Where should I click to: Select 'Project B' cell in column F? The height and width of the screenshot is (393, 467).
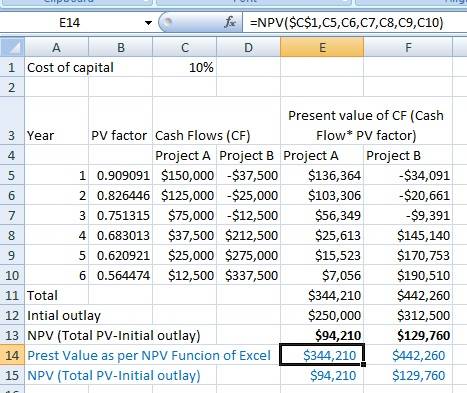coord(408,155)
